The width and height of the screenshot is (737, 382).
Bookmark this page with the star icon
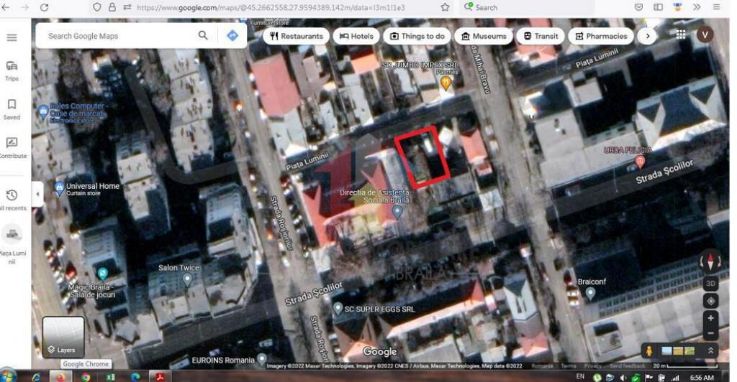[445, 7]
